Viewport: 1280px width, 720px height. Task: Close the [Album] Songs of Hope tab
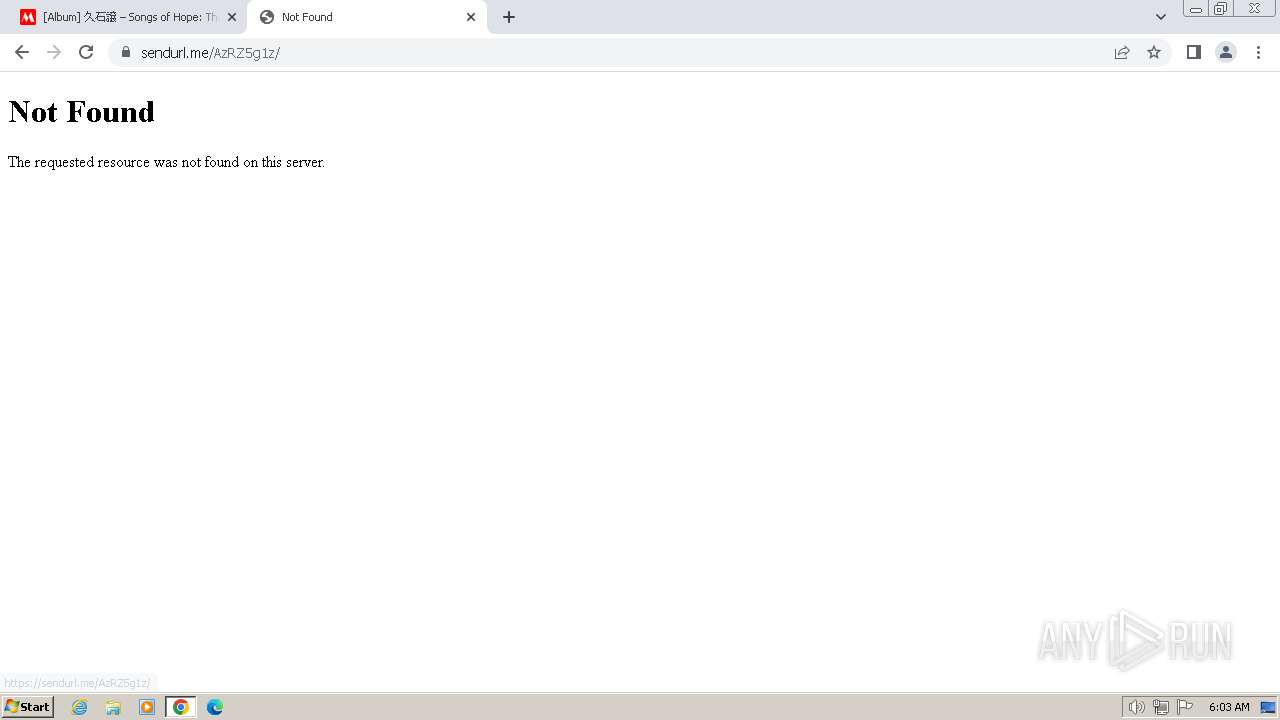pyautogui.click(x=232, y=17)
